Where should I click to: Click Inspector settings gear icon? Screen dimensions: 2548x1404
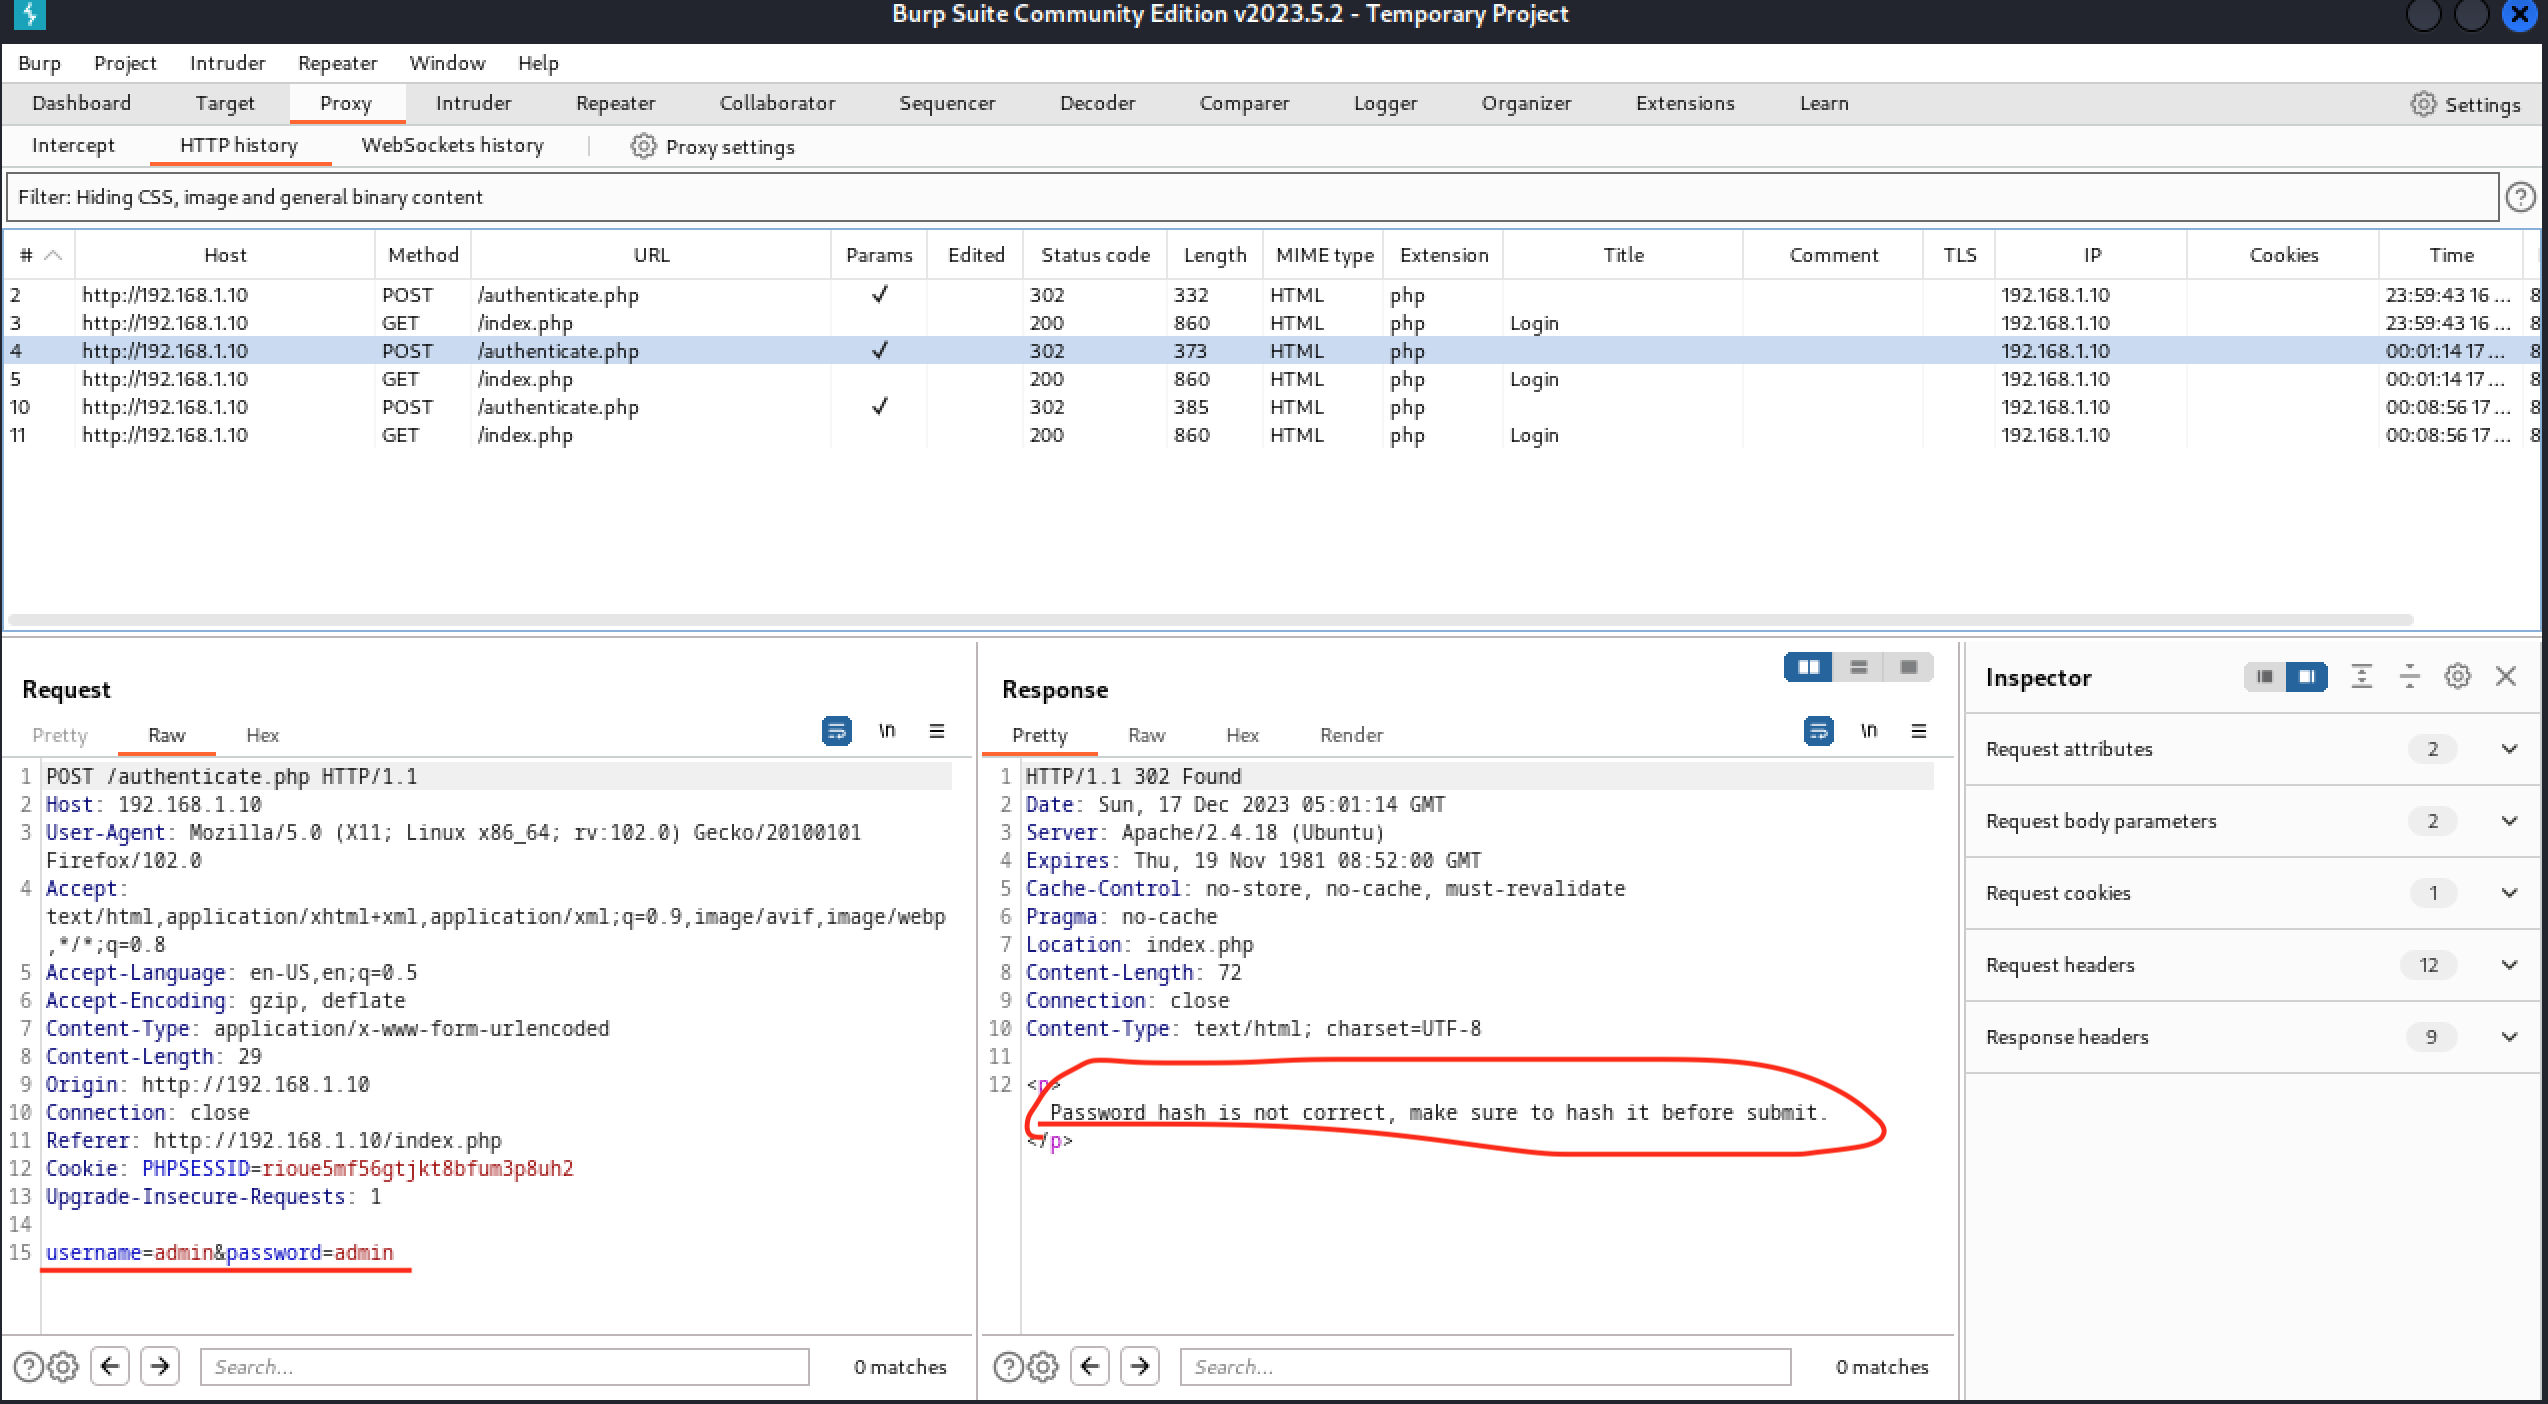2457,677
